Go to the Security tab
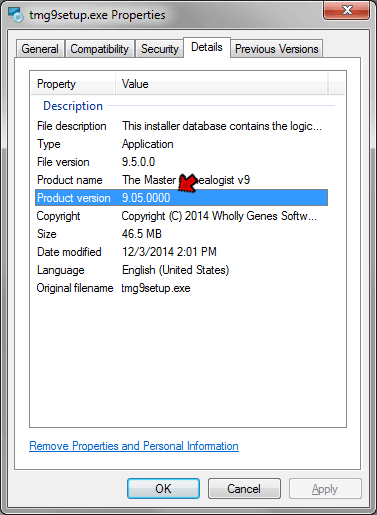The height and width of the screenshot is (515, 377). coord(160,49)
